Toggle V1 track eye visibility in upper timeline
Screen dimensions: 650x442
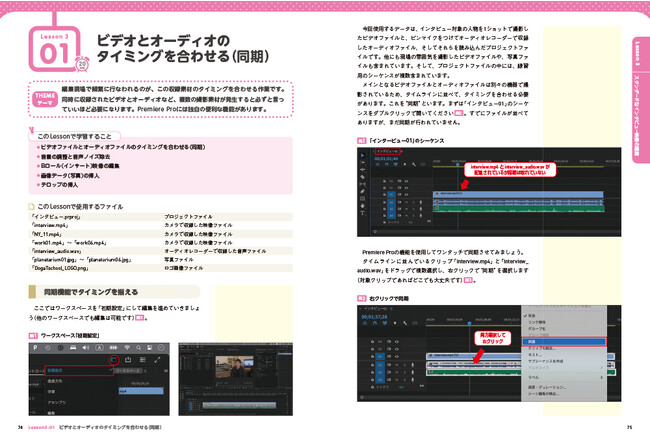[406, 194]
